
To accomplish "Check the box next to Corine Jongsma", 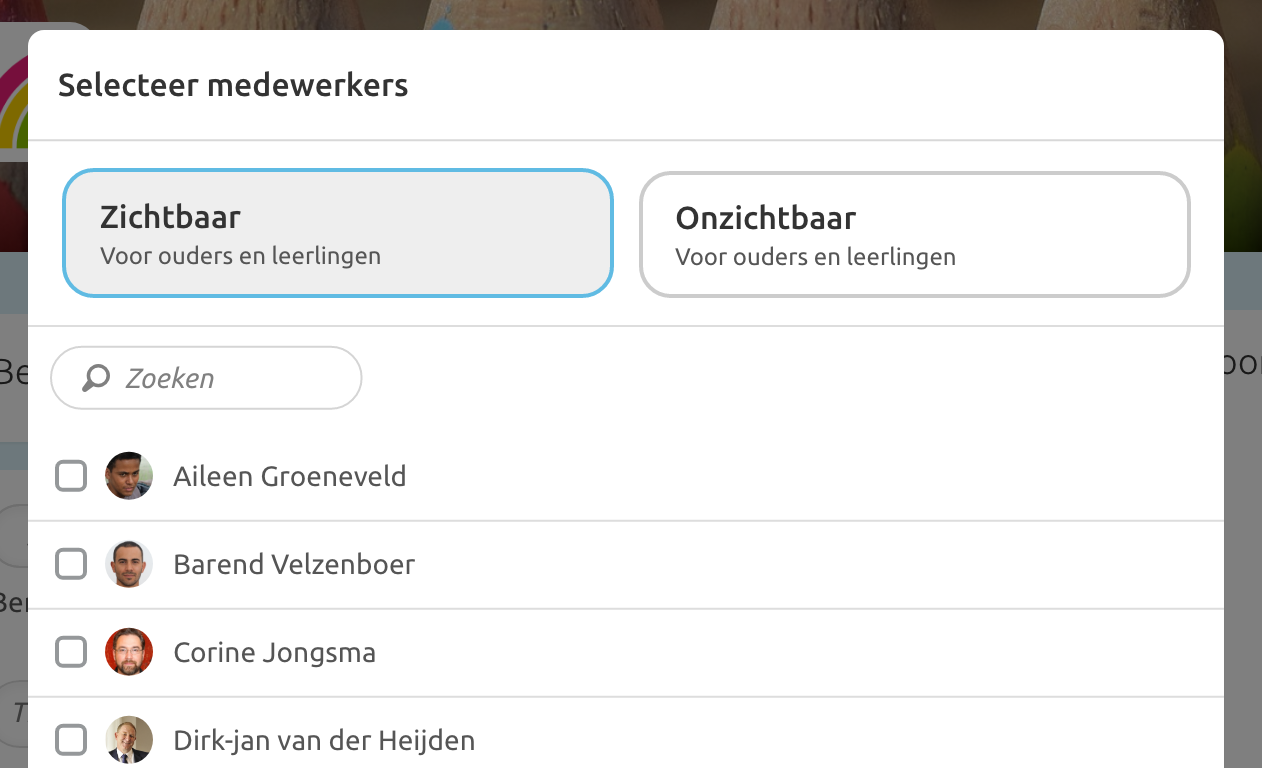I will pos(71,652).
